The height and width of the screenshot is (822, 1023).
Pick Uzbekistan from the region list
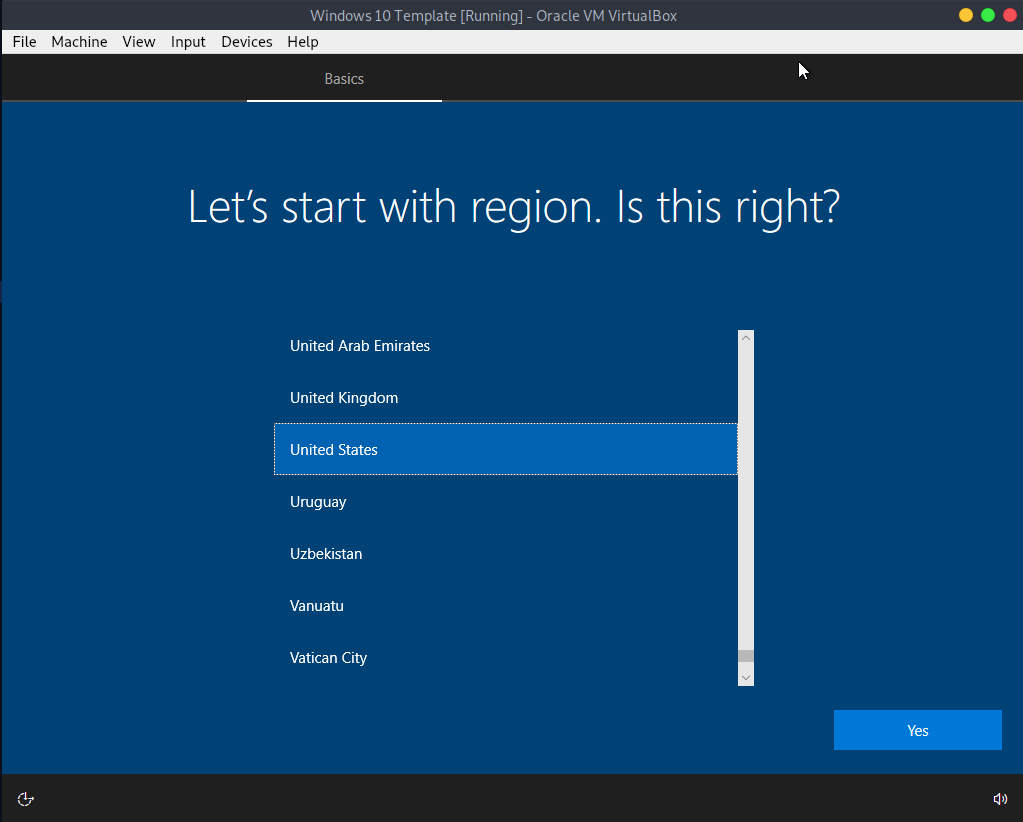(x=506, y=553)
